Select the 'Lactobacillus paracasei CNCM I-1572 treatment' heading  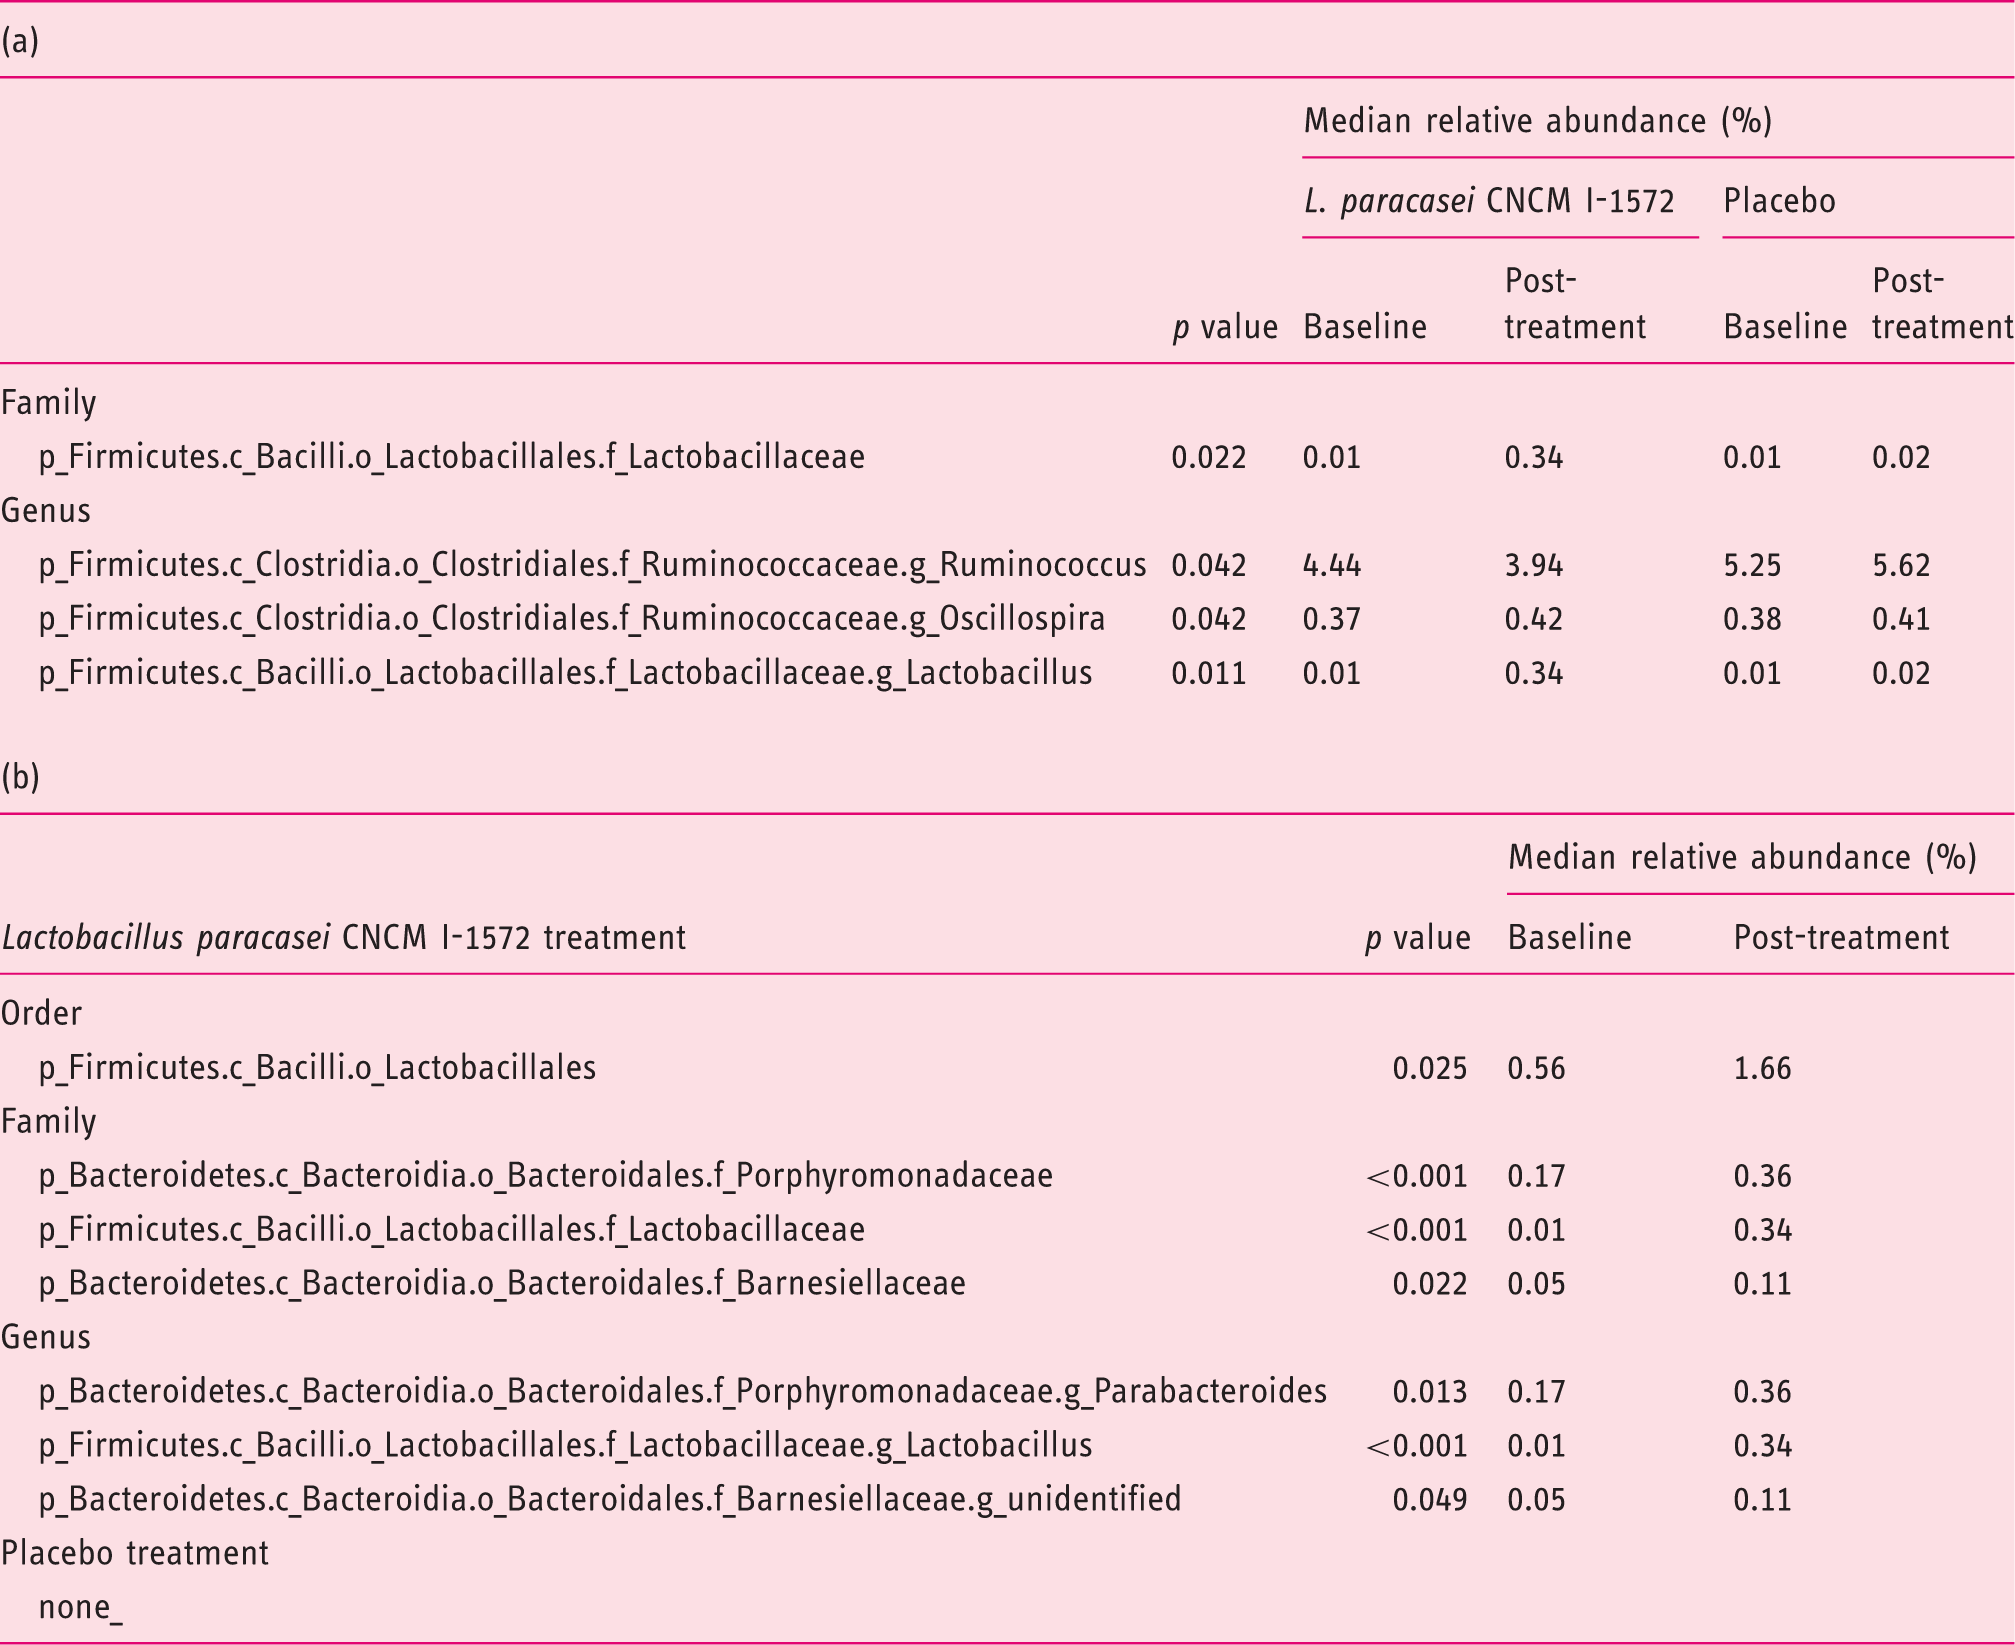[343, 937]
